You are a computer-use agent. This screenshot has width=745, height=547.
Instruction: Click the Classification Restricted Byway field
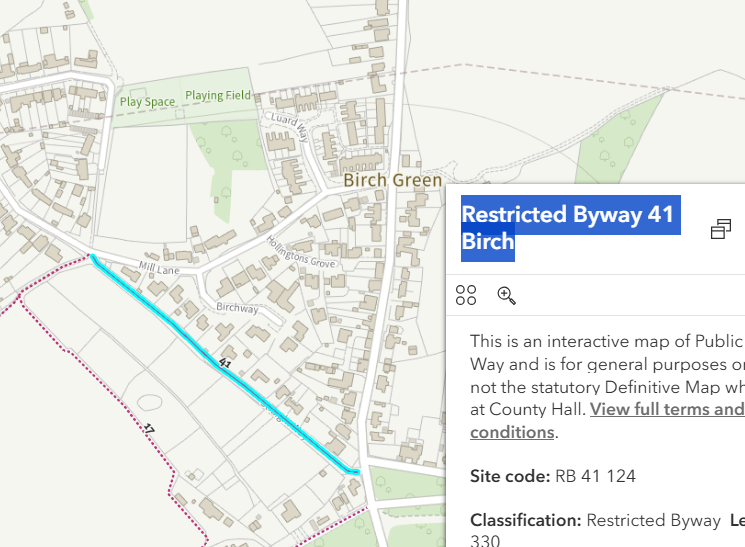tap(594, 521)
